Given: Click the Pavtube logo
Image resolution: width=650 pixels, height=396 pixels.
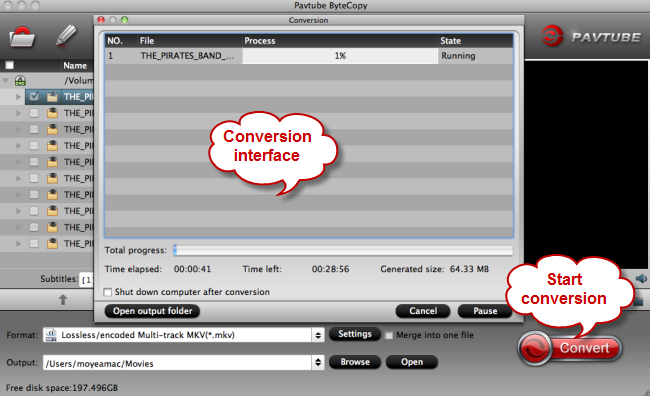Looking at the screenshot, I should tap(592, 36).
